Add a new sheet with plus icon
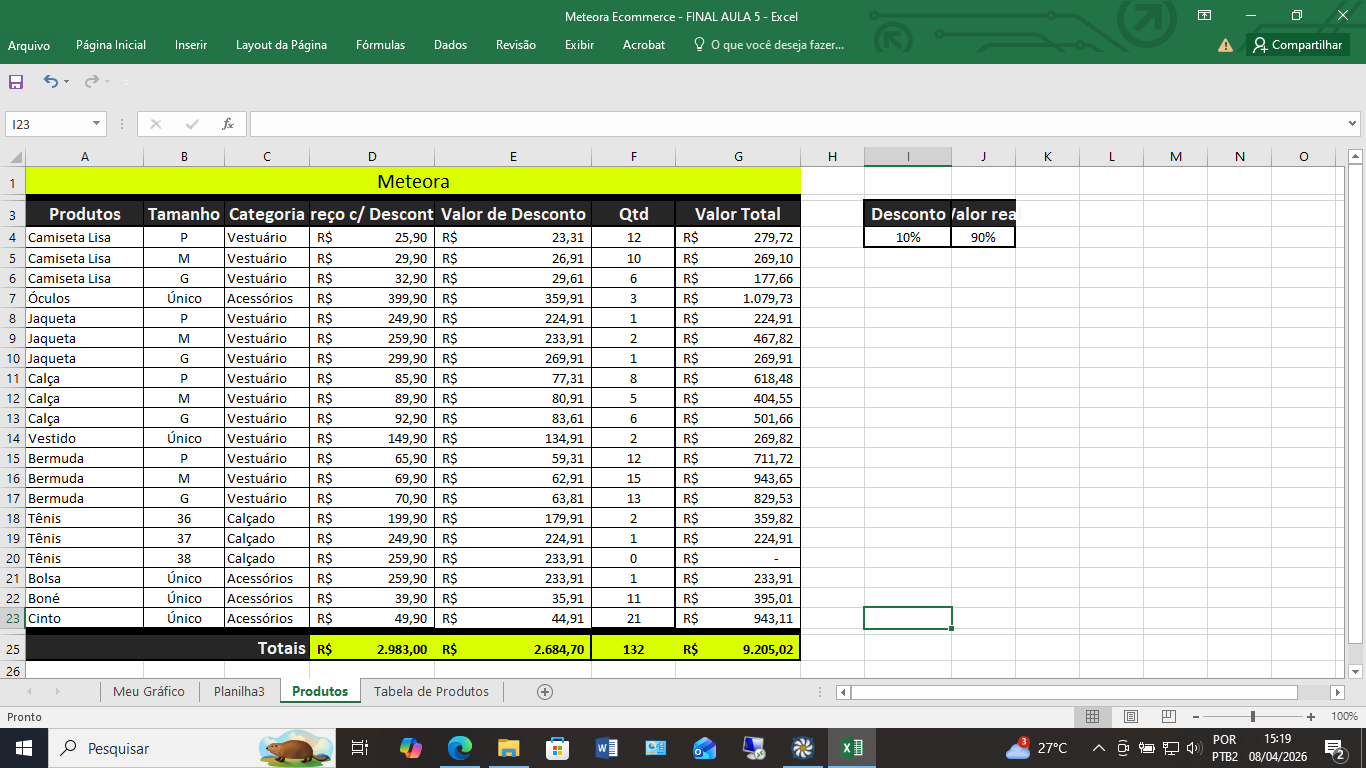This screenshot has height=768, width=1366. [545, 692]
